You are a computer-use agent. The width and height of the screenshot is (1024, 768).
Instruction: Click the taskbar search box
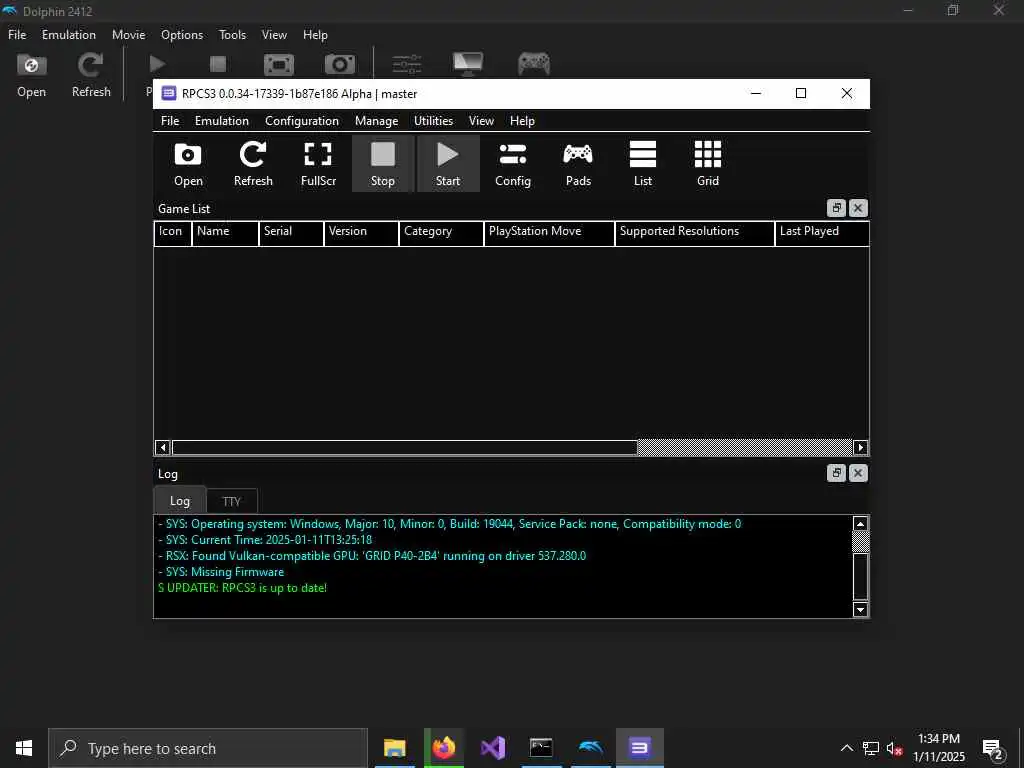(x=208, y=748)
